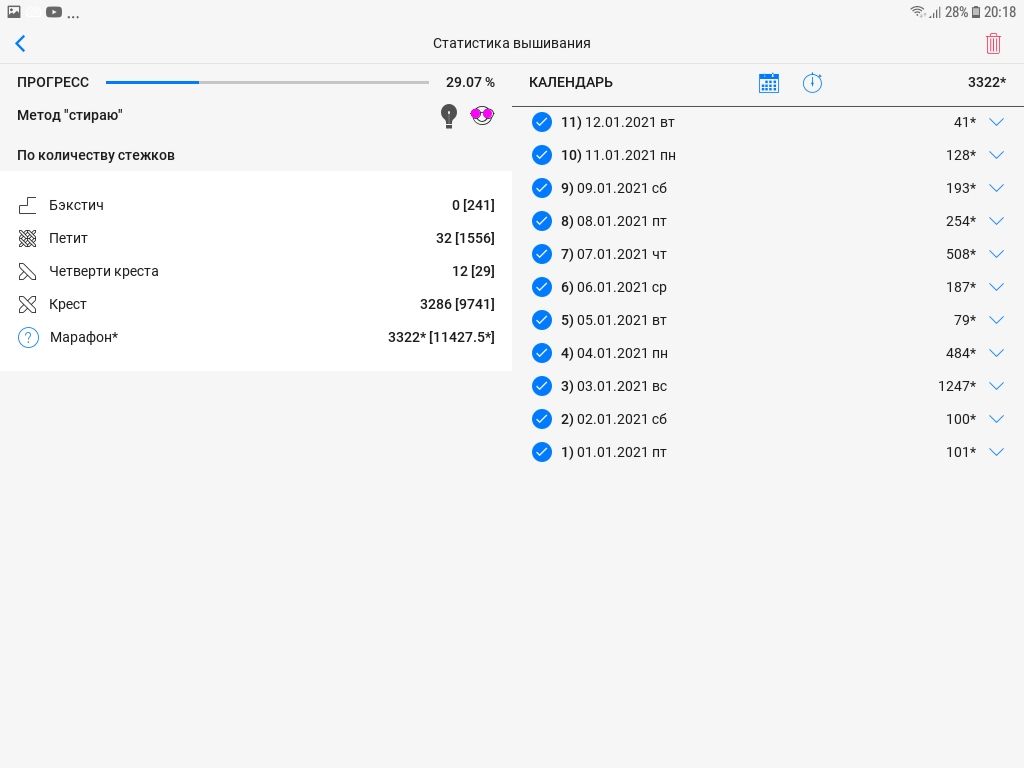Screen dimensions: 1024x768
Task: Tap the Marathon question mark icon
Action: click(28, 338)
